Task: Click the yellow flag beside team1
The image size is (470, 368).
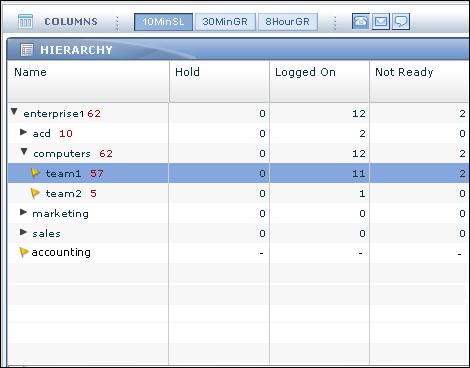Action: pos(35,173)
